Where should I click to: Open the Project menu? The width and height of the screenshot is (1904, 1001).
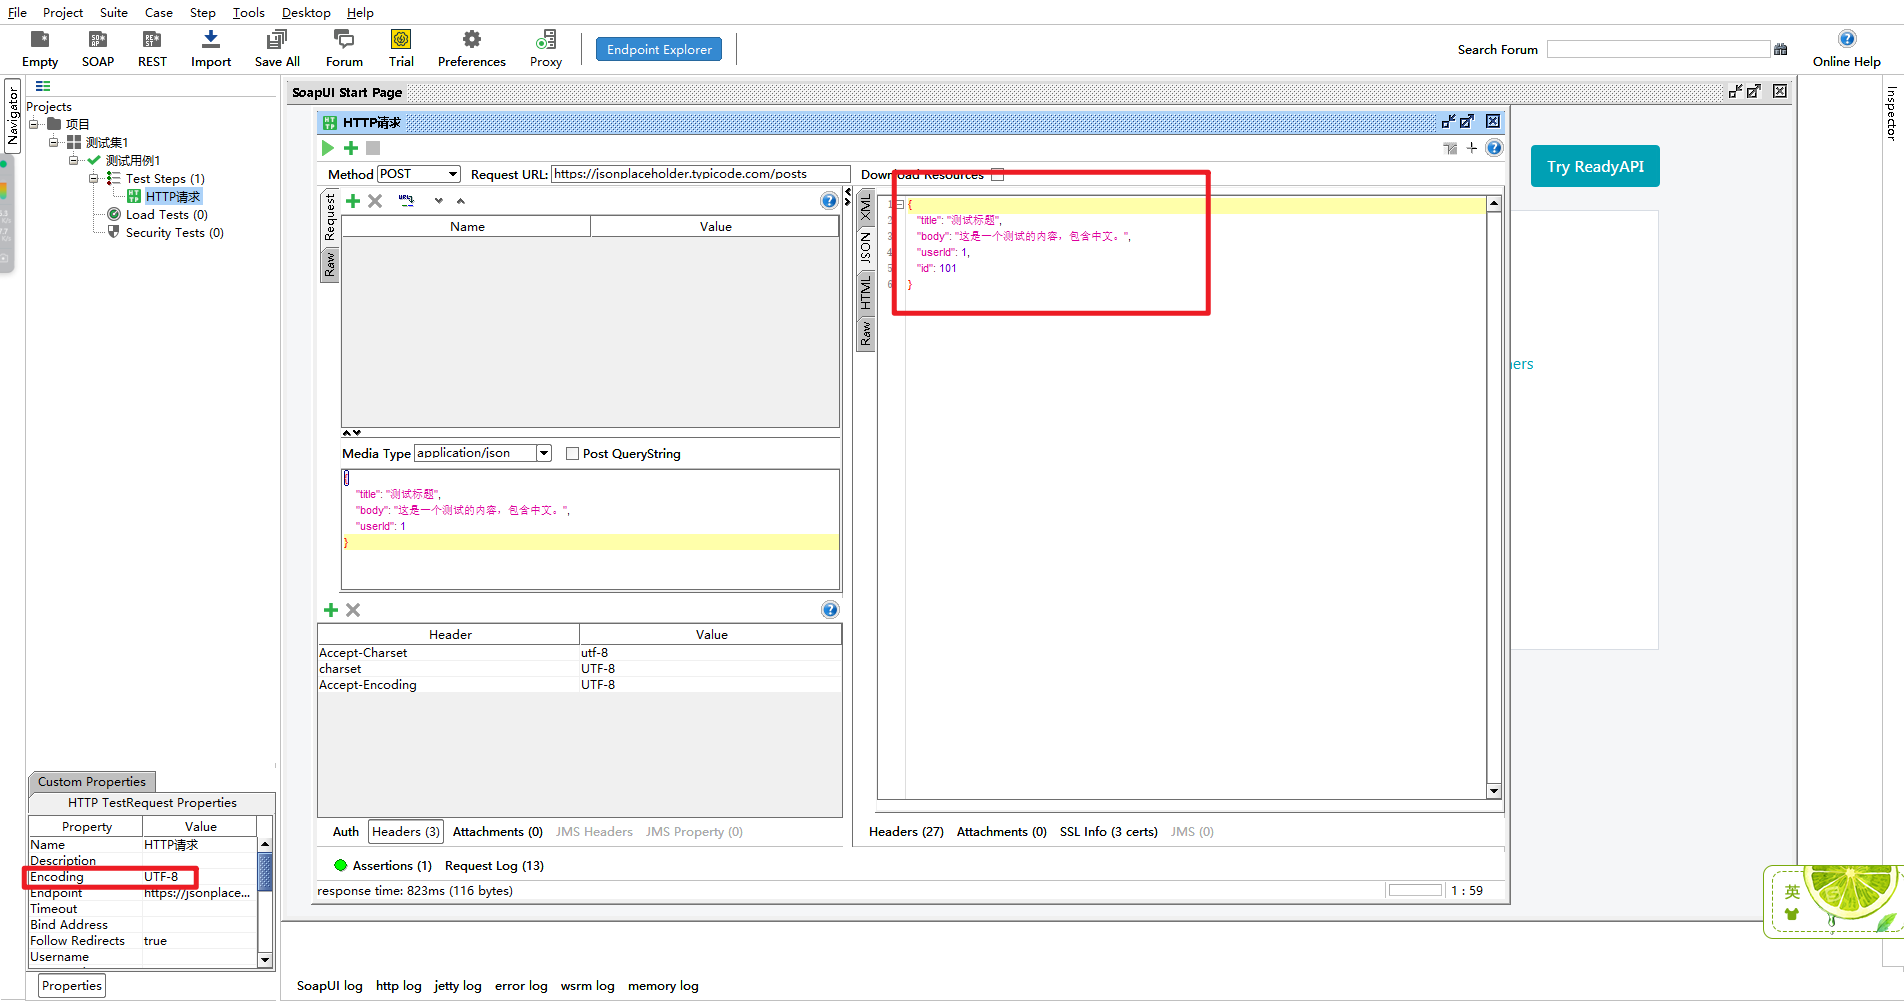pos(63,12)
